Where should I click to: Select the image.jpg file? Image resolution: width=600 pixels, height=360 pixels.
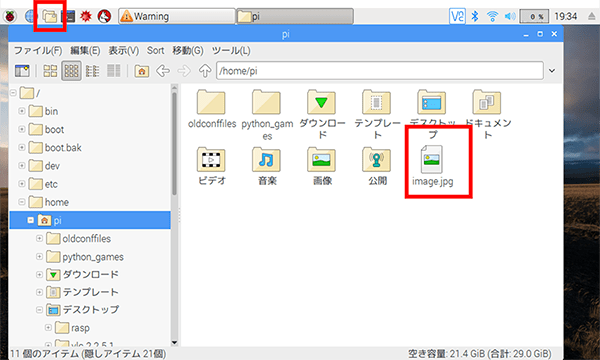point(432,166)
